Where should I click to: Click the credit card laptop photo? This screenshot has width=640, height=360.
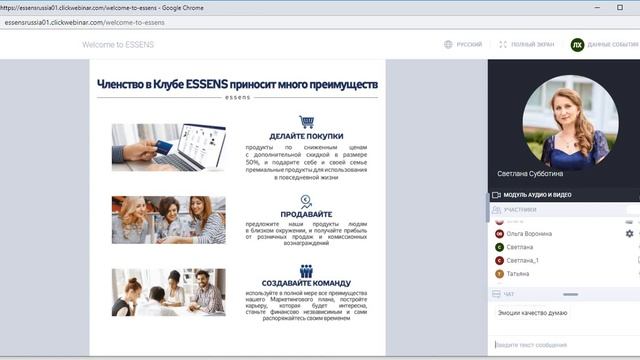(x=169, y=147)
